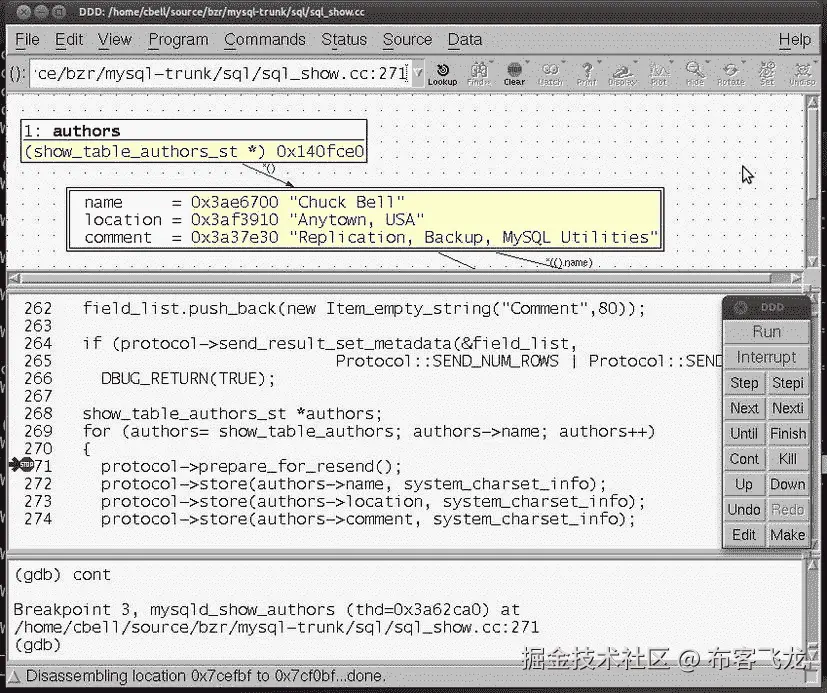The image size is (827, 693).
Task: Open the File menu
Action: point(27,40)
